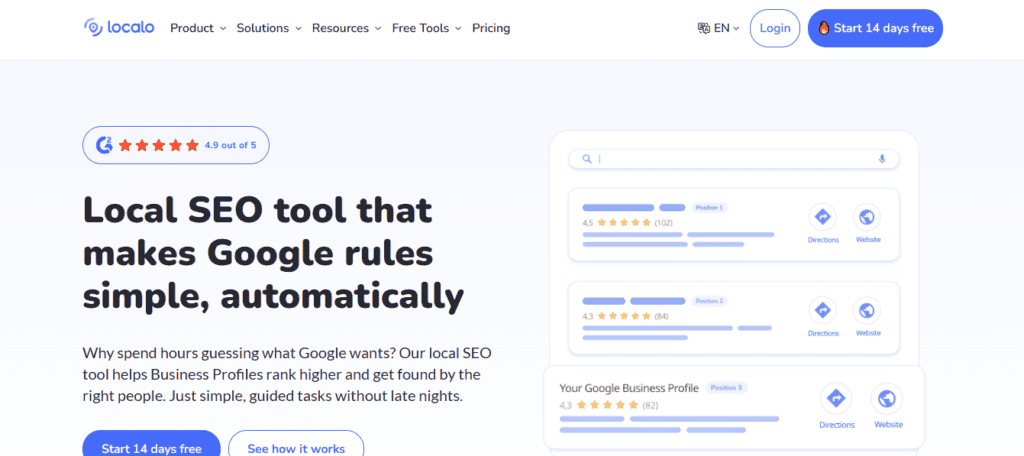Viewport: 1024px width, 456px height.
Task: Click the flame icon in header button
Action: [x=824, y=28]
